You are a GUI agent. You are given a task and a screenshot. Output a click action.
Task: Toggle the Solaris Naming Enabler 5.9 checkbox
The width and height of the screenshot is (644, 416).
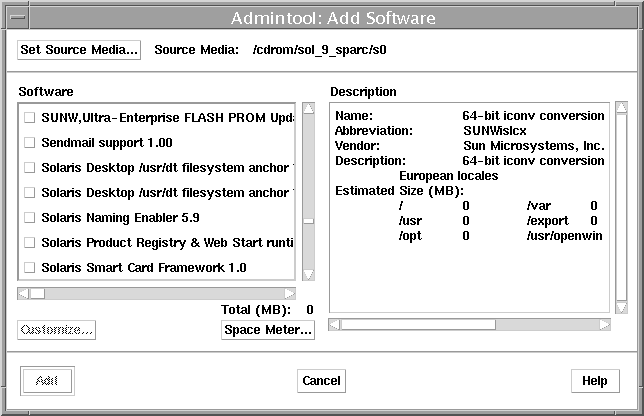(29, 217)
